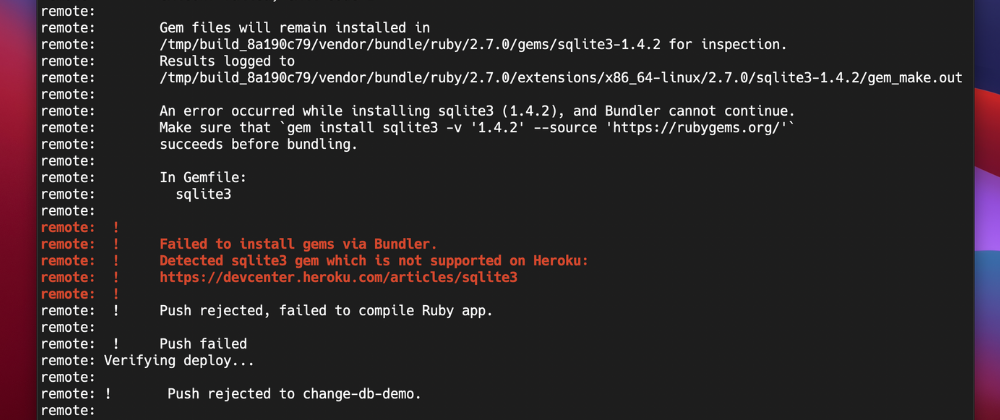The image size is (1000, 420).
Task: Click the red "Detected sqlite3 gem" warning line
Action: point(374,261)
